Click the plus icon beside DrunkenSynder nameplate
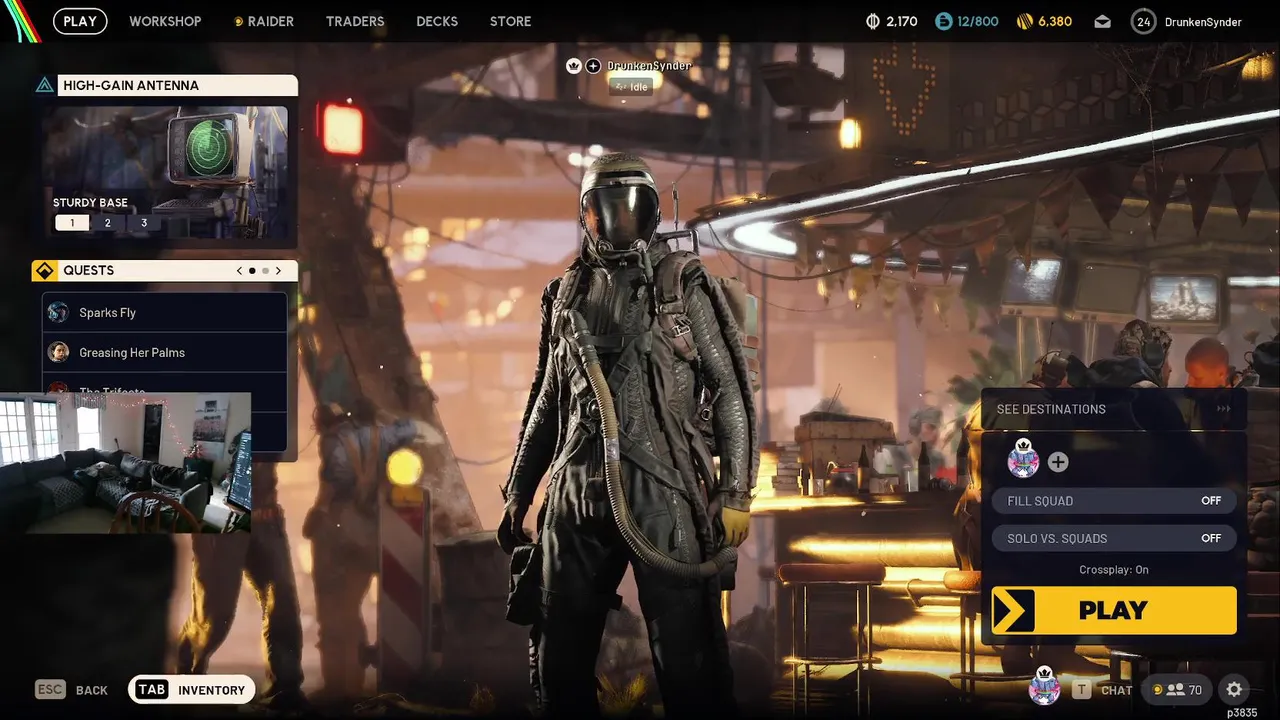Image resolution: width=1280 pixels, height=720 pixels. click(593, 66)
